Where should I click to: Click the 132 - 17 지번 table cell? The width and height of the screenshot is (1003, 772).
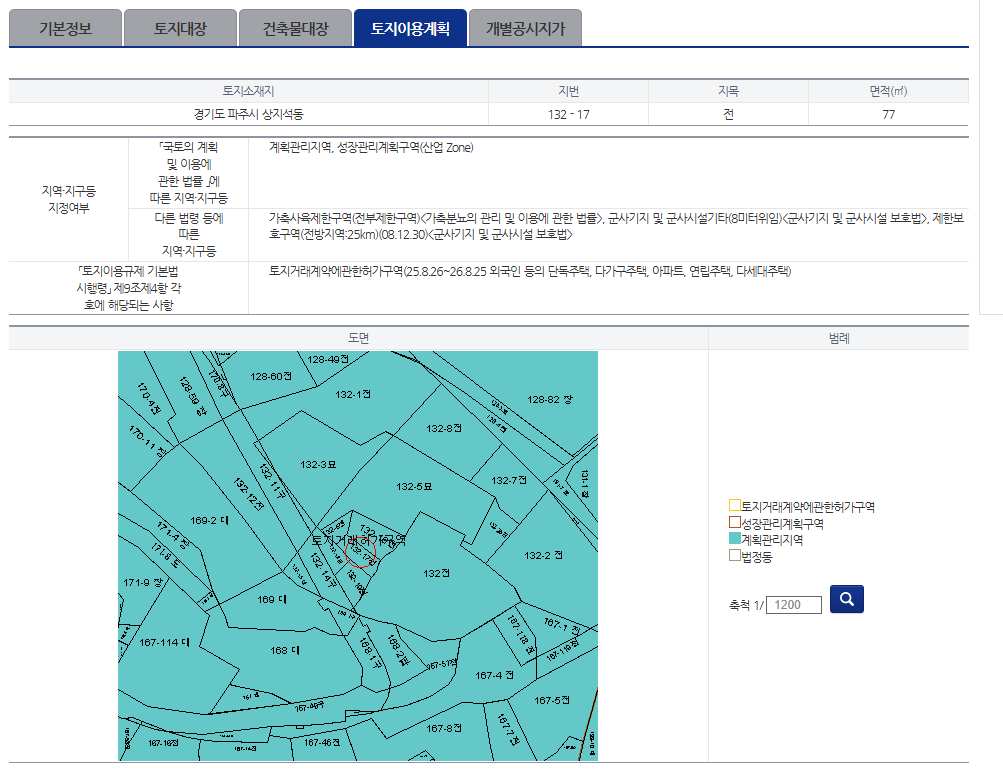(x=568, y=114)
